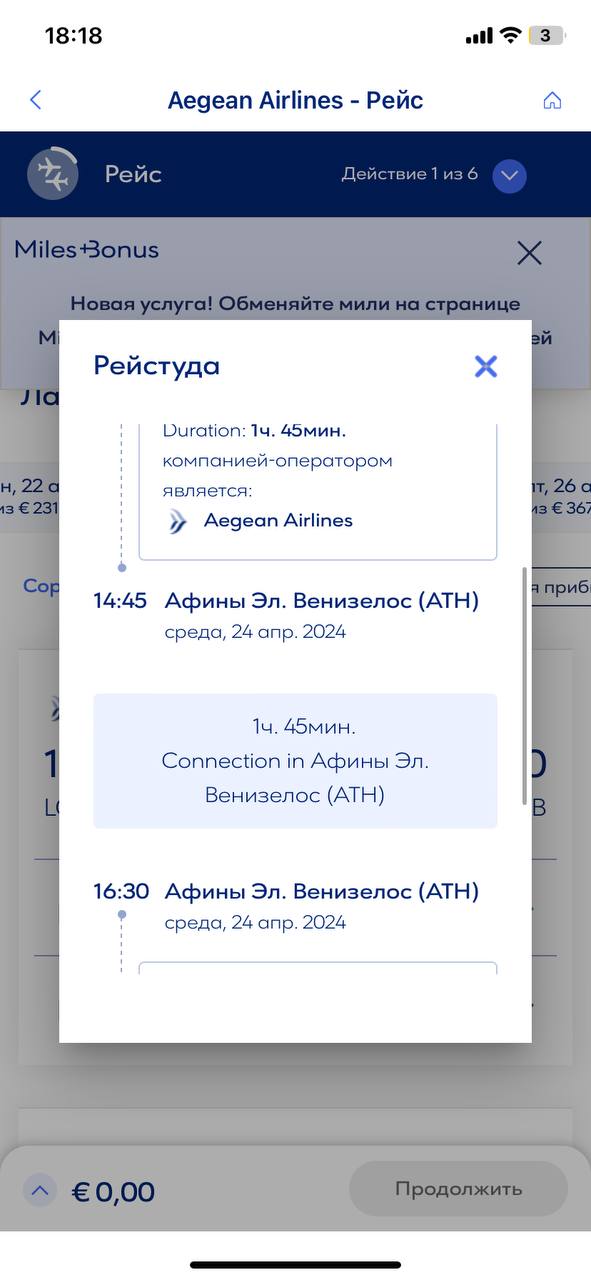Screen dimensions: 591x1280
Task: Click the Продолжить button
Action: pyautogui.click(x=458, y=1189)
